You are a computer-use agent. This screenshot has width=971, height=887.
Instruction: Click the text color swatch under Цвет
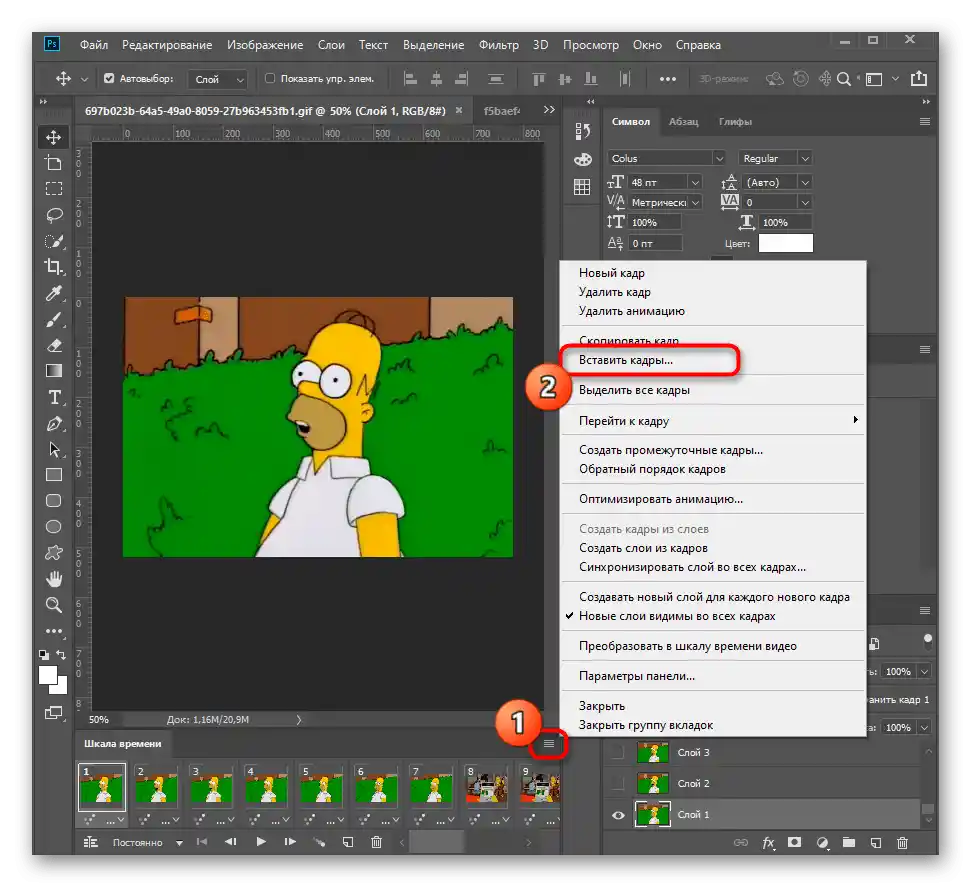pos(785,243)
